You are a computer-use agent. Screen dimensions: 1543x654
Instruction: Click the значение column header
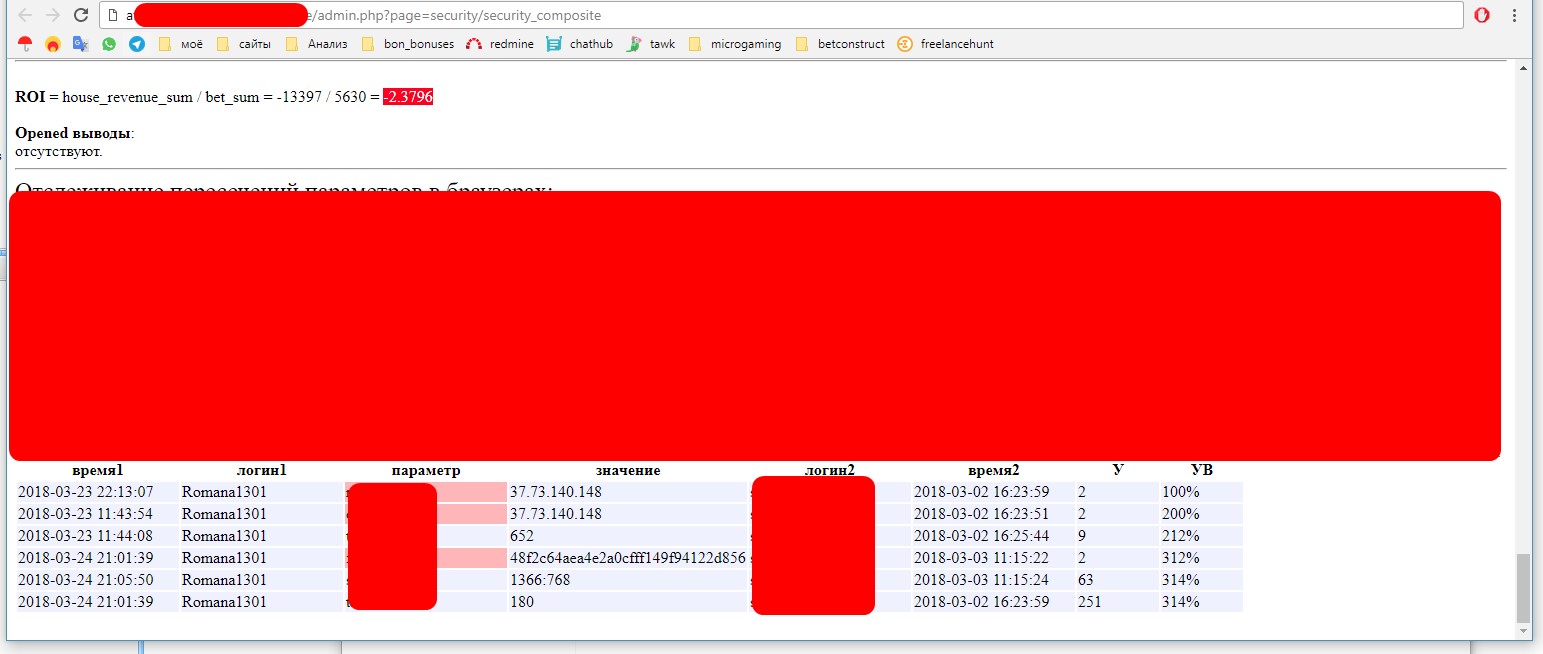[628, 470]
